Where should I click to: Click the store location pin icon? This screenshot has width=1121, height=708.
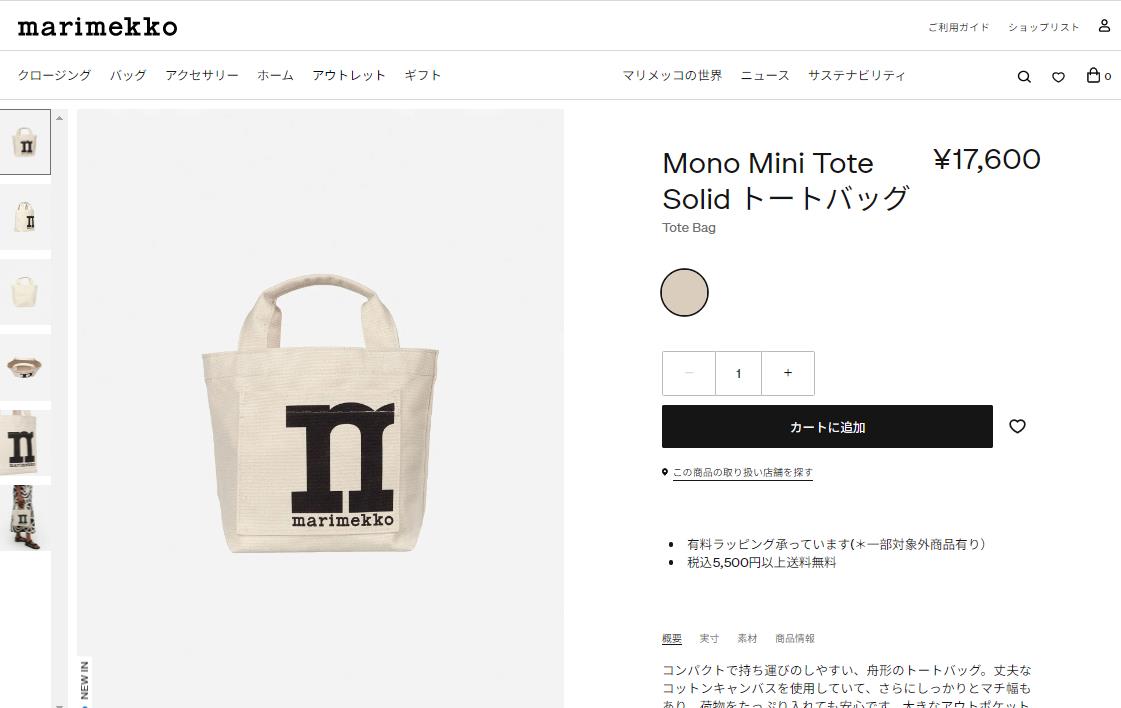tap(665, 472)
